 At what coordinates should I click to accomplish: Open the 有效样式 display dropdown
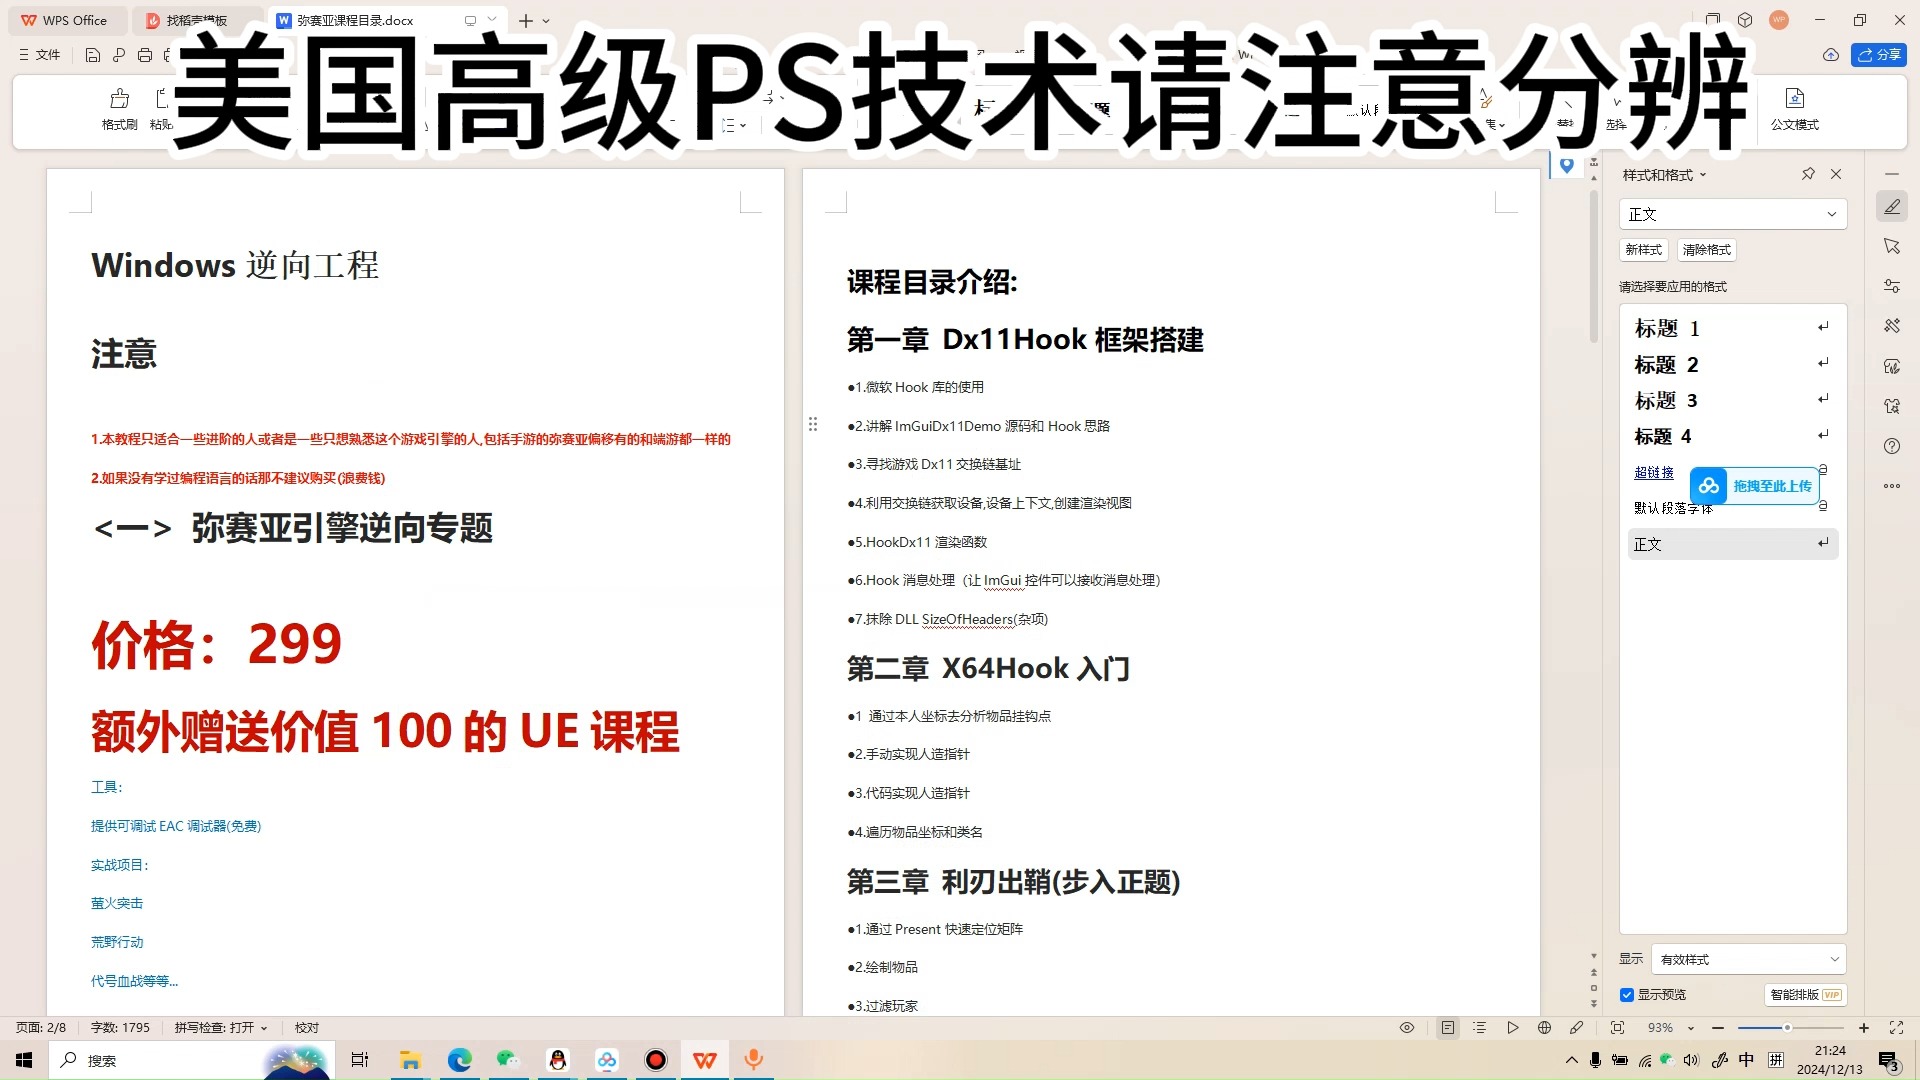[x=1748, y=959]
